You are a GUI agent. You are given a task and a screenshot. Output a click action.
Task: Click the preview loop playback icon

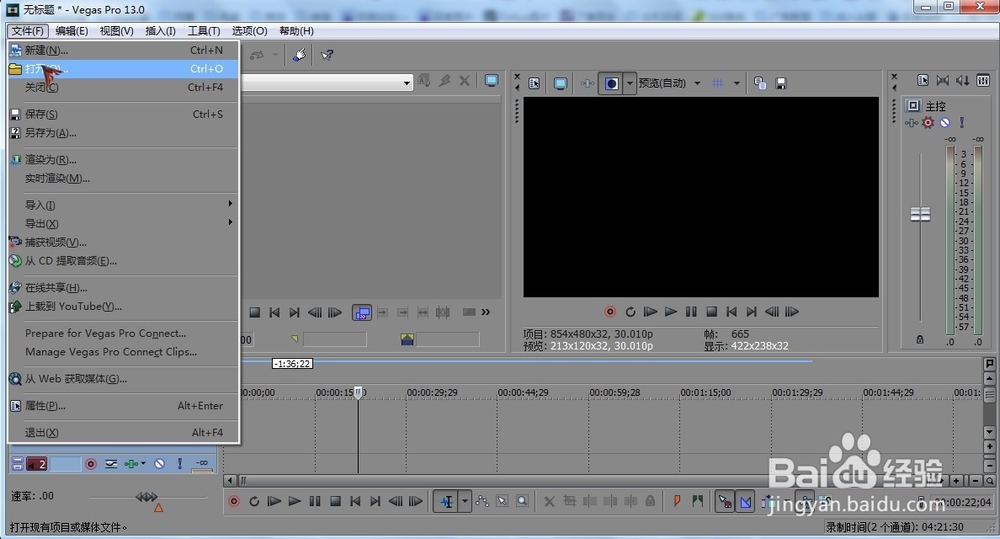(x=630, y=312)
